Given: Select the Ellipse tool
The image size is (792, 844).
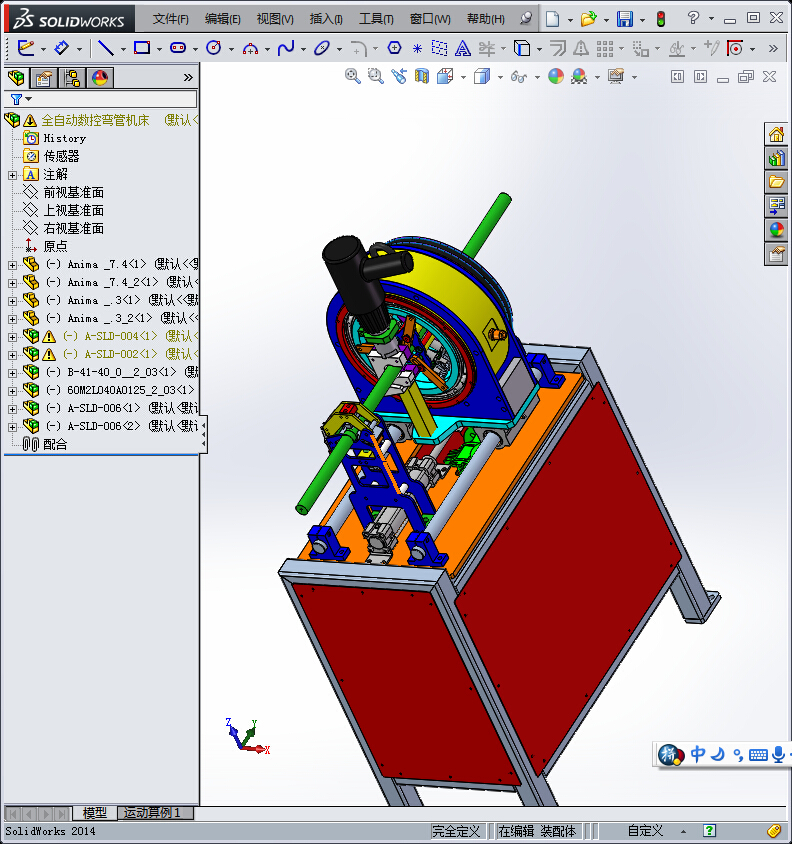Looking at the screenshot, I should 322,48.
